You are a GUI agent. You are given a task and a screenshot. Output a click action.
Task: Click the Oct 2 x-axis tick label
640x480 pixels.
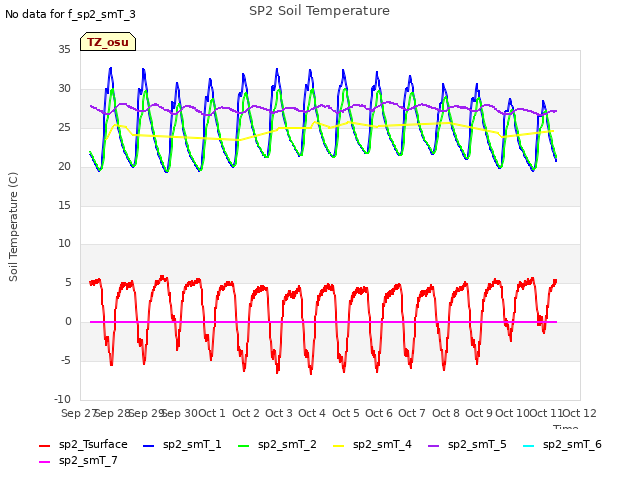pos(246,413)
